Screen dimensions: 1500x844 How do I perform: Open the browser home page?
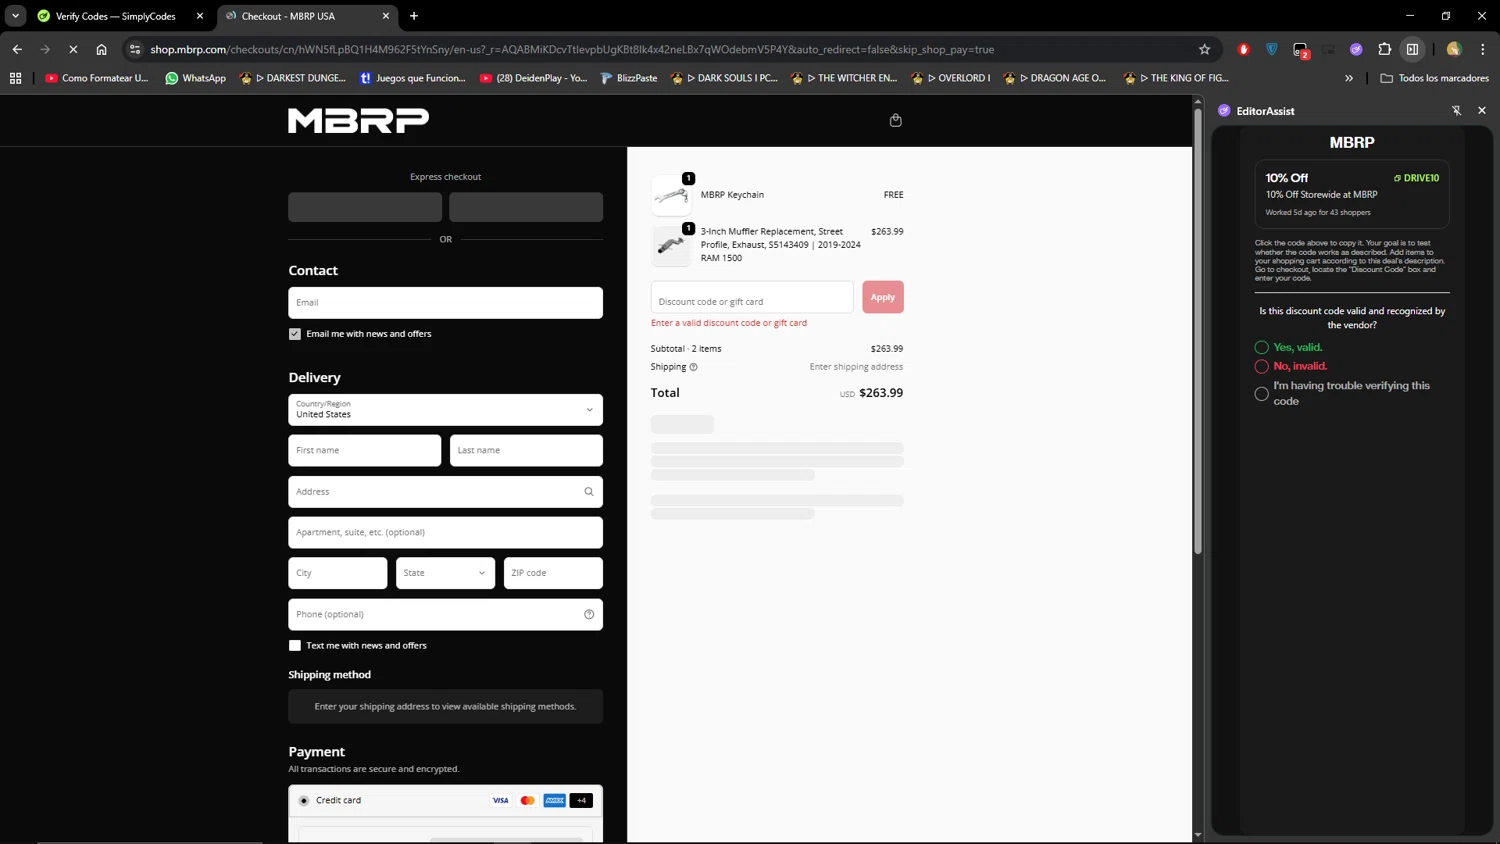[101, 49]
